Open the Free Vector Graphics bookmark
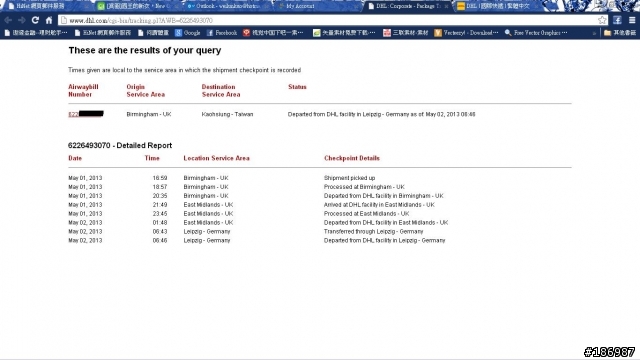The height and width of the screenshot is (360, 640). [x=536, y=33]
